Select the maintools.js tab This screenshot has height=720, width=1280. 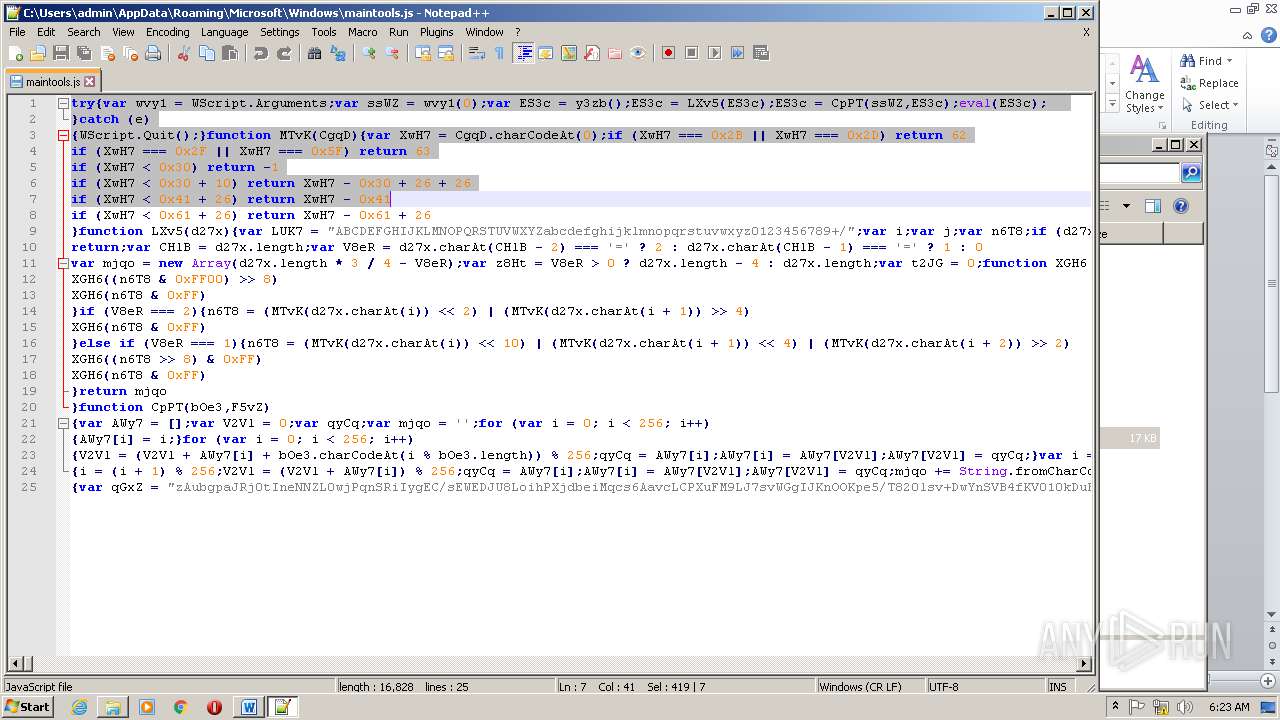[52, 82]
